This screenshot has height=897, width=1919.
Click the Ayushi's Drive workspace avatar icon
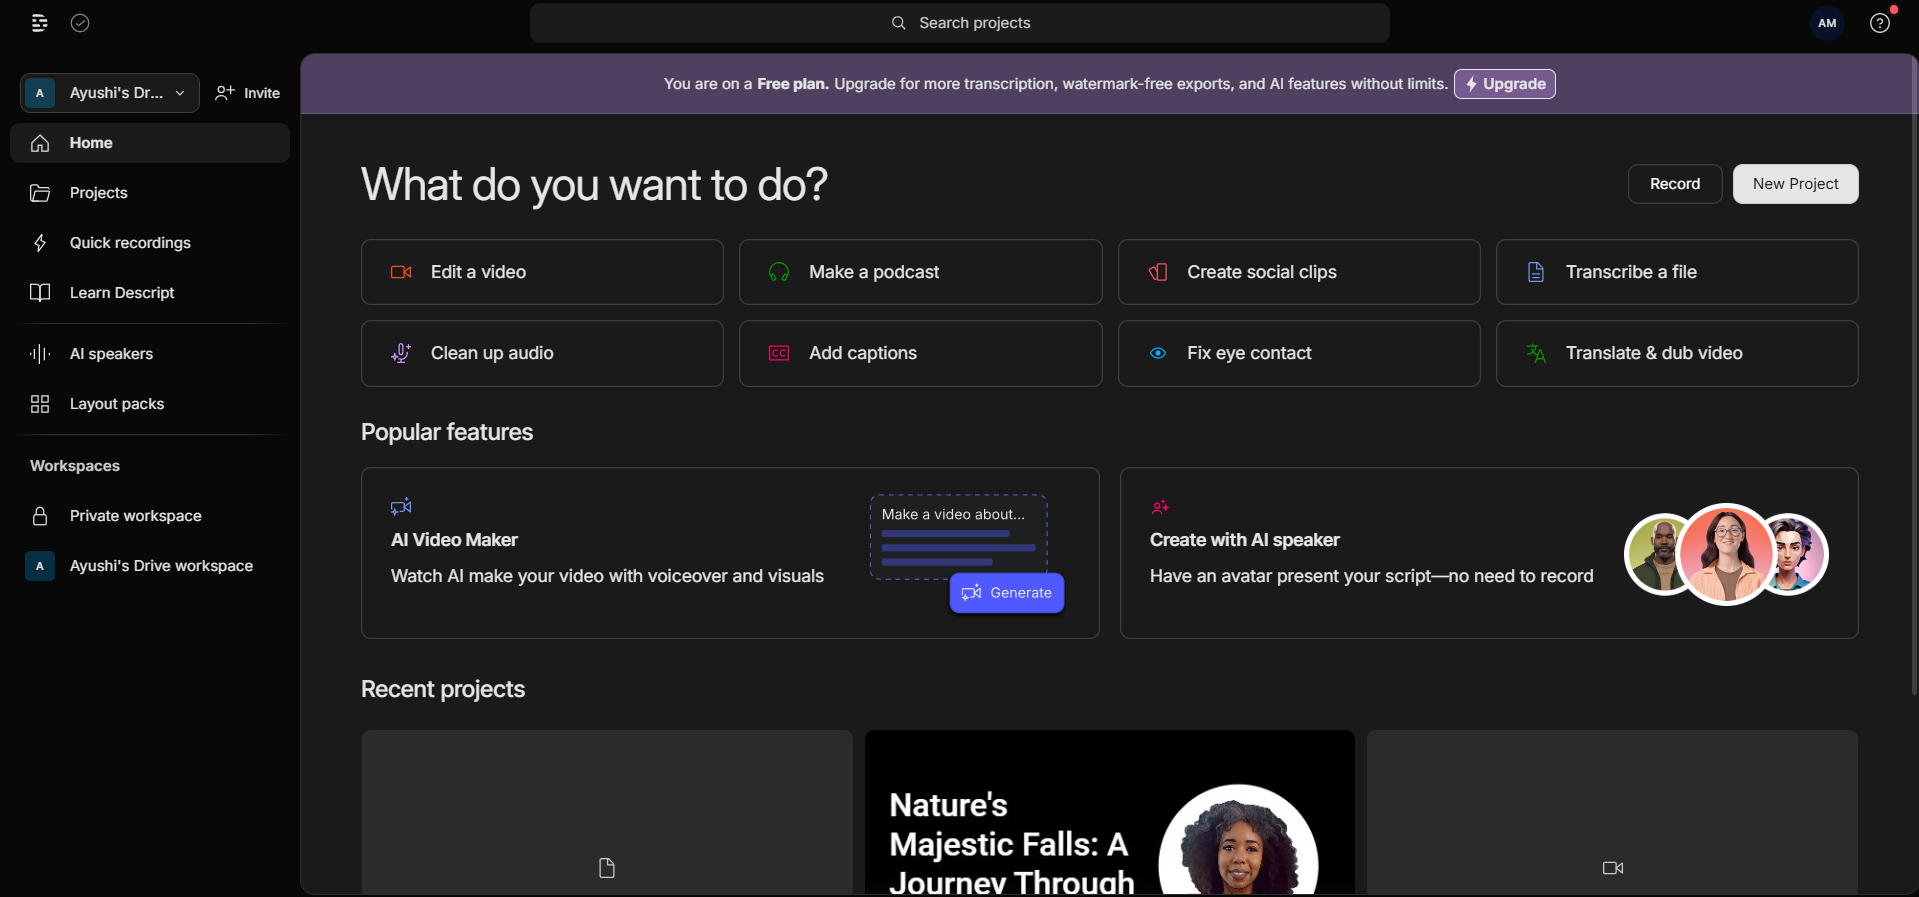[40, 566]
